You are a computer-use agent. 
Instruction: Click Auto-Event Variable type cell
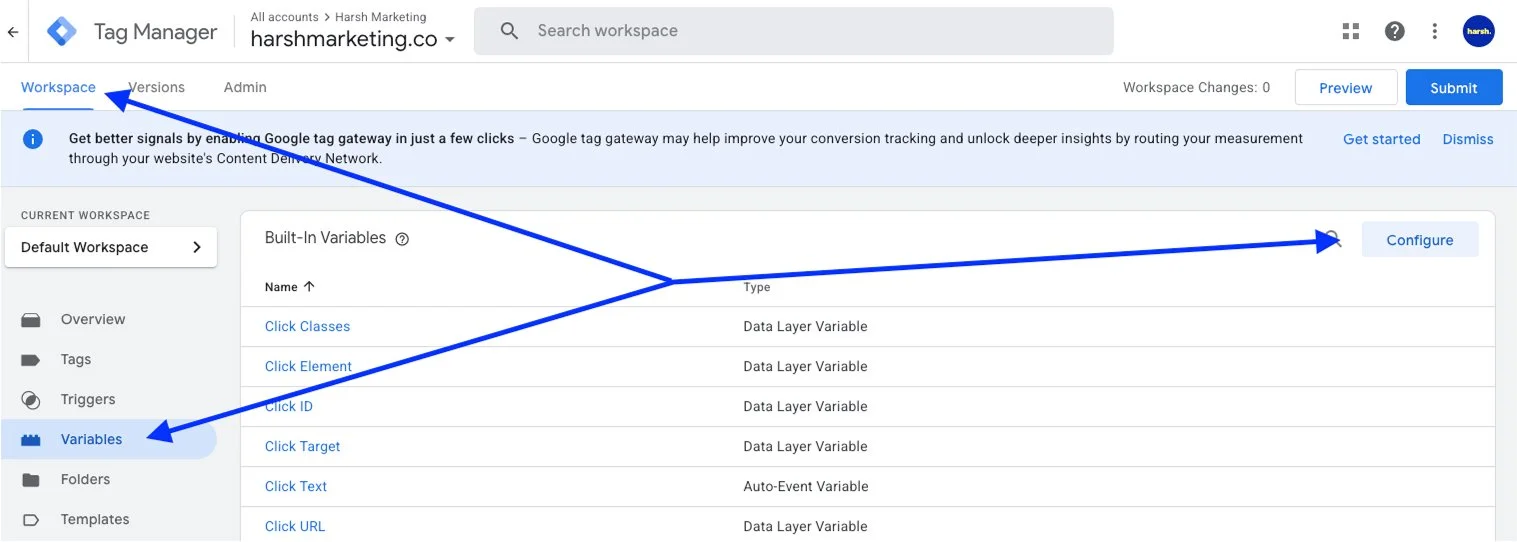click(806, 486)
